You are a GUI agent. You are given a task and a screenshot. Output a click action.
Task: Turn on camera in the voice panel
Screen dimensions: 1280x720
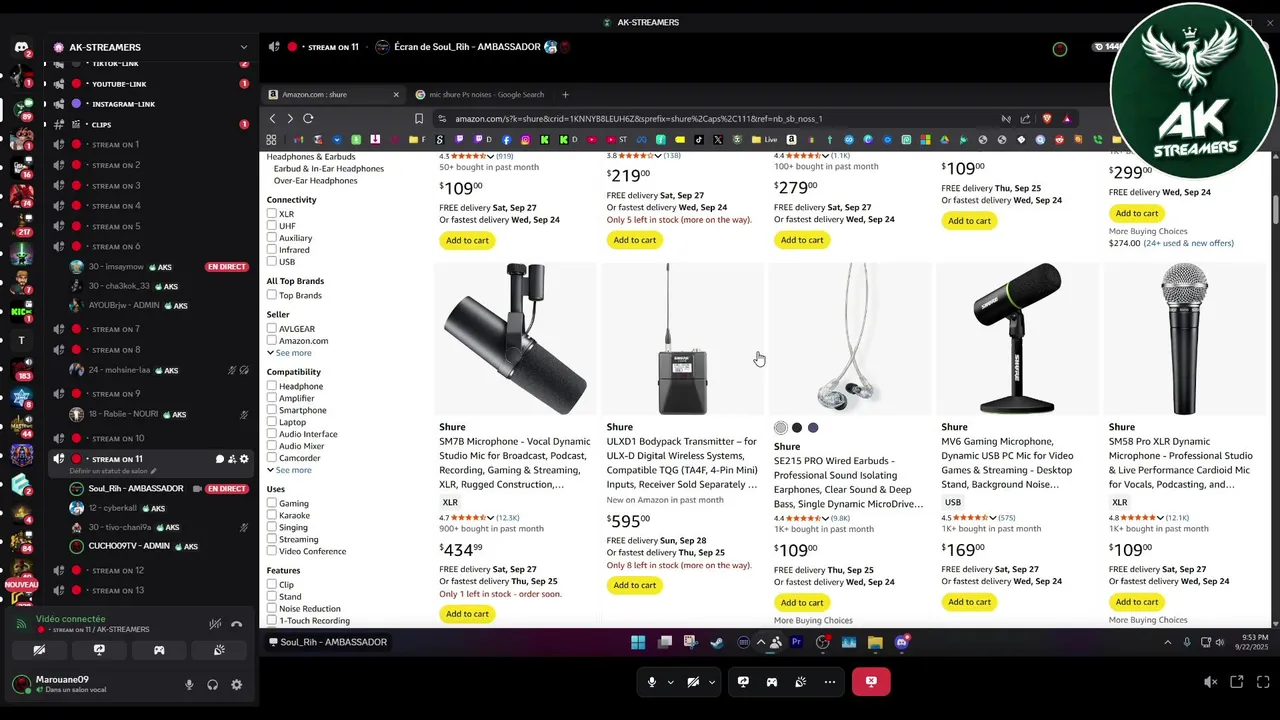tap(39, 650)
